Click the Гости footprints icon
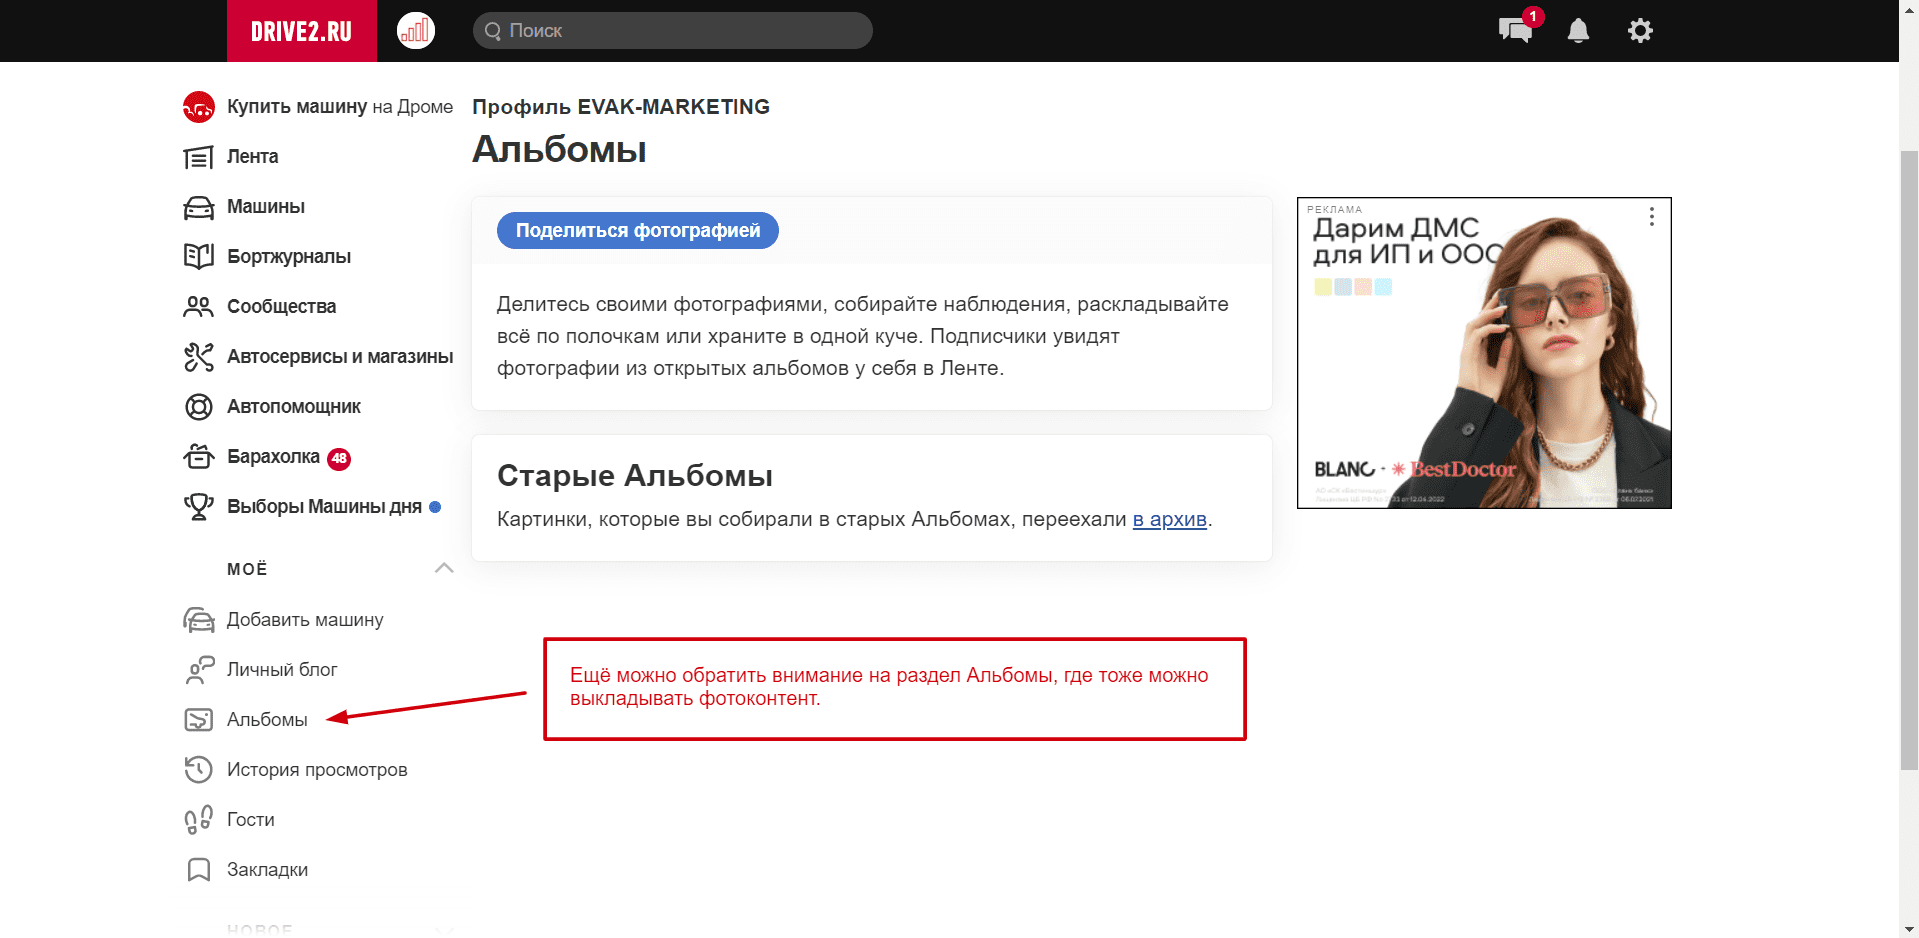Screen dimensions: 1919x938 tap(199, 820)
